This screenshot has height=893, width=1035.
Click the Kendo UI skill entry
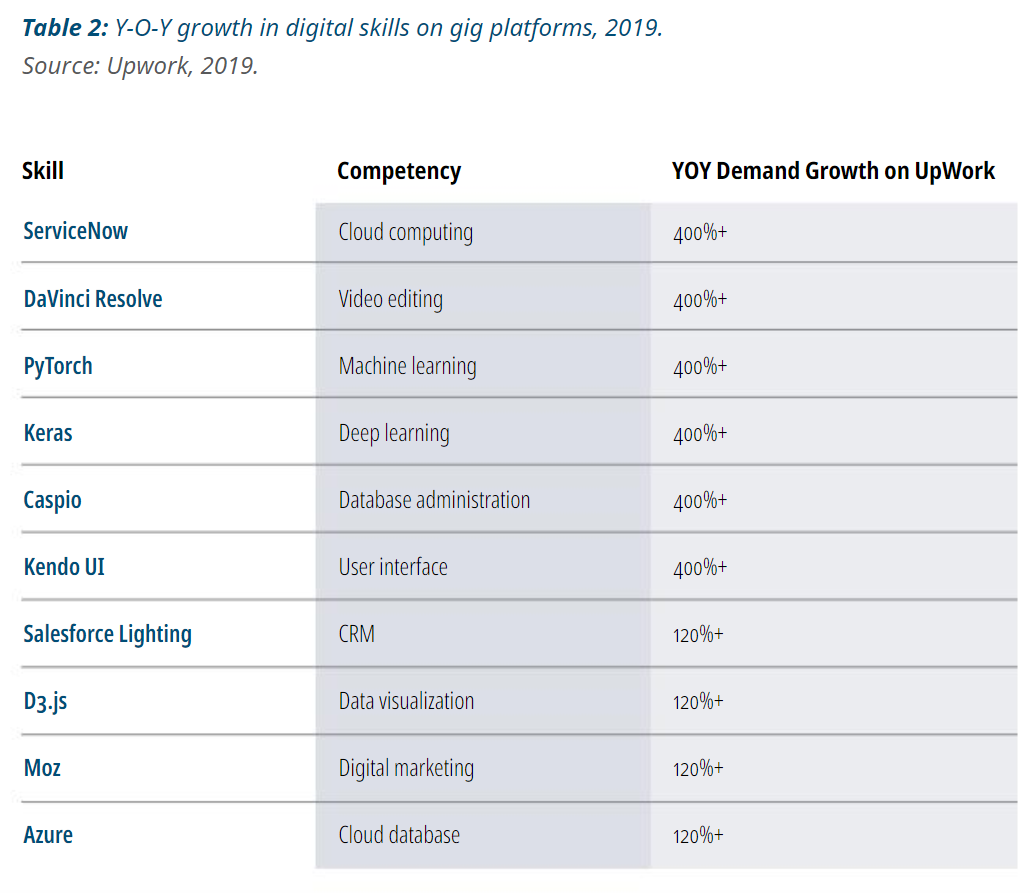tap(64, 567)
